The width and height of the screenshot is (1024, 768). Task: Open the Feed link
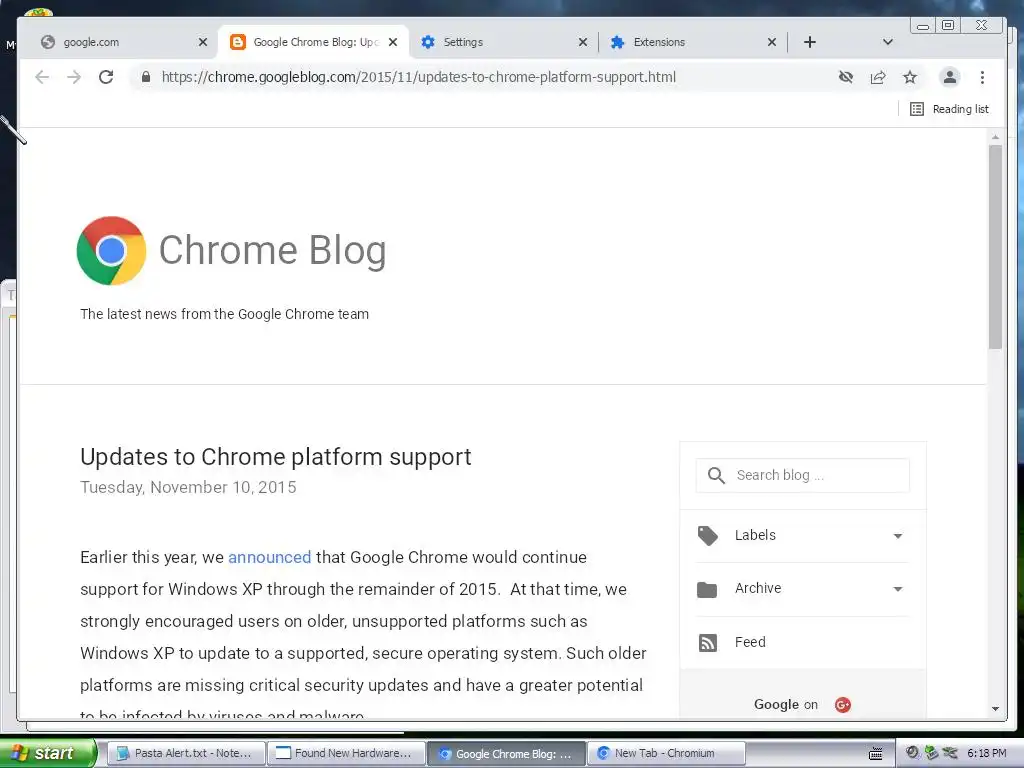point(750,642)
